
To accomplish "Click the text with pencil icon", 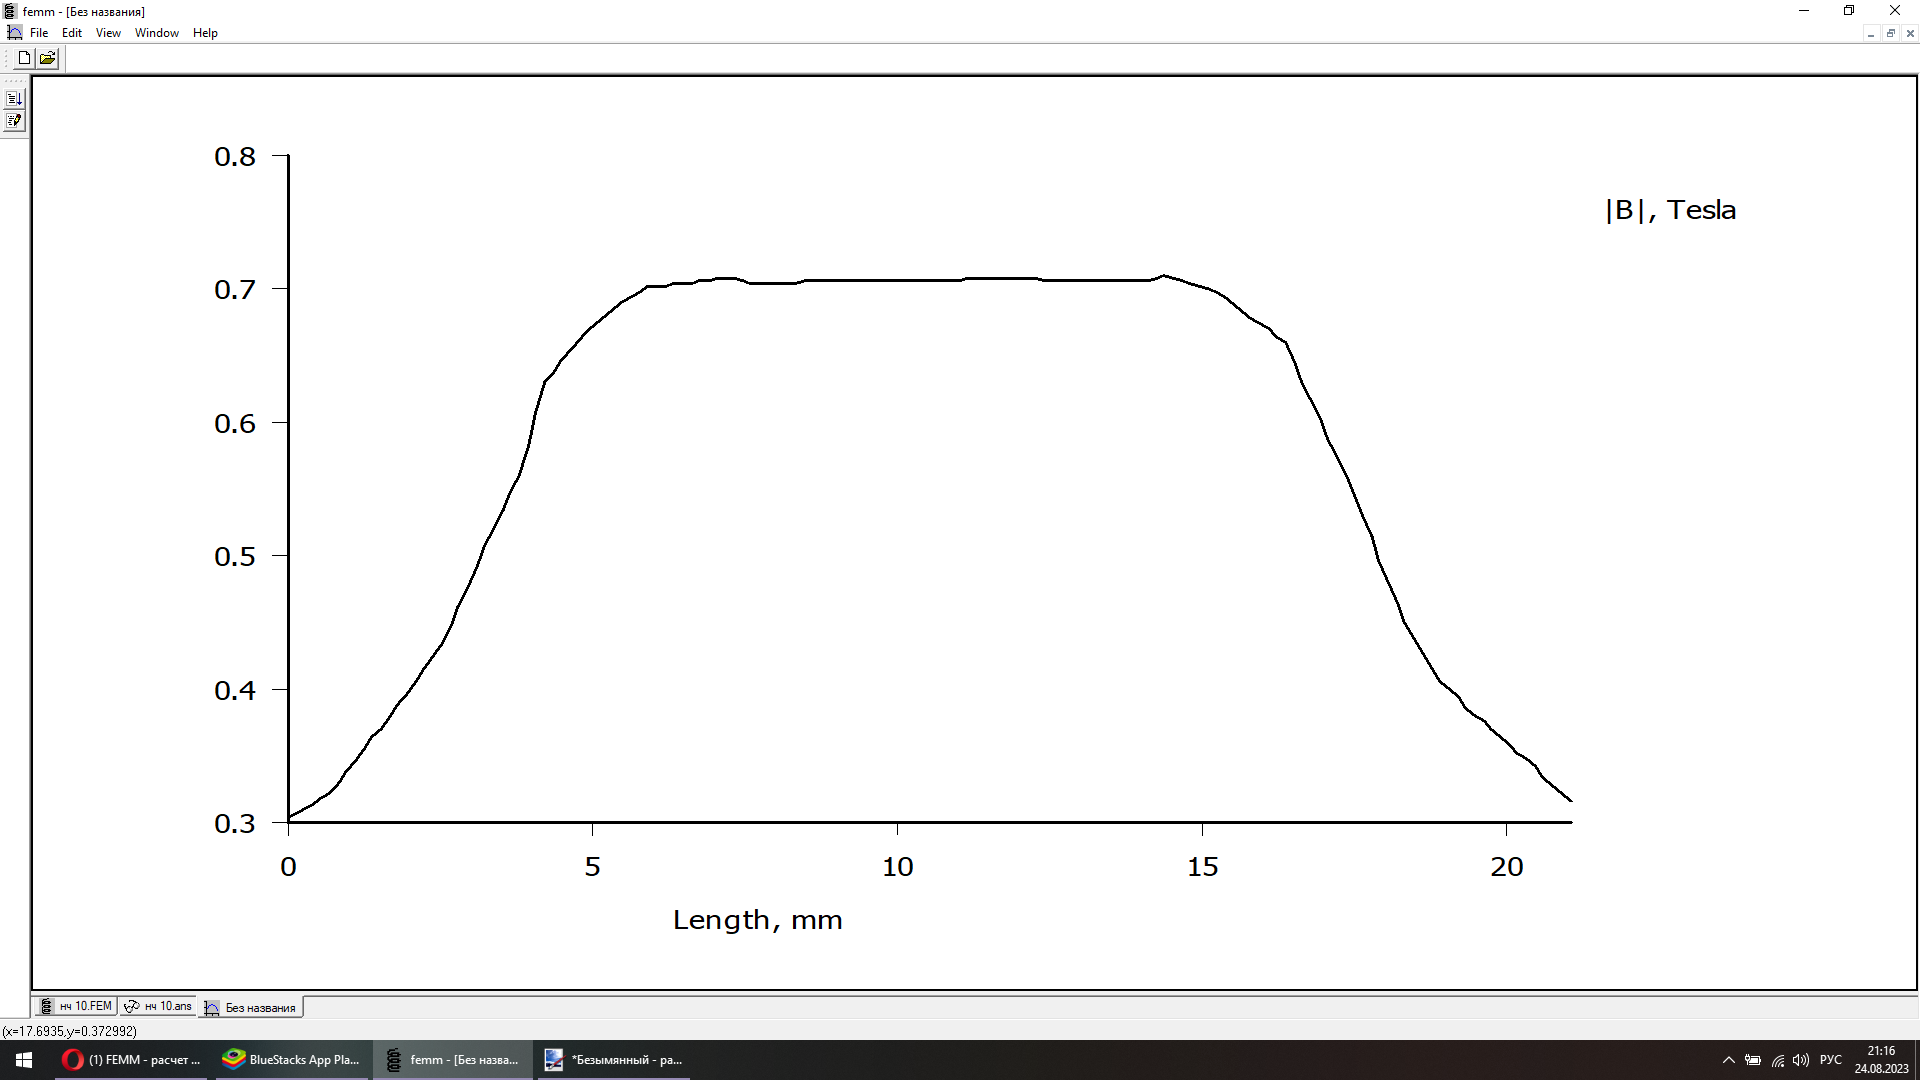I will (14, 121).
